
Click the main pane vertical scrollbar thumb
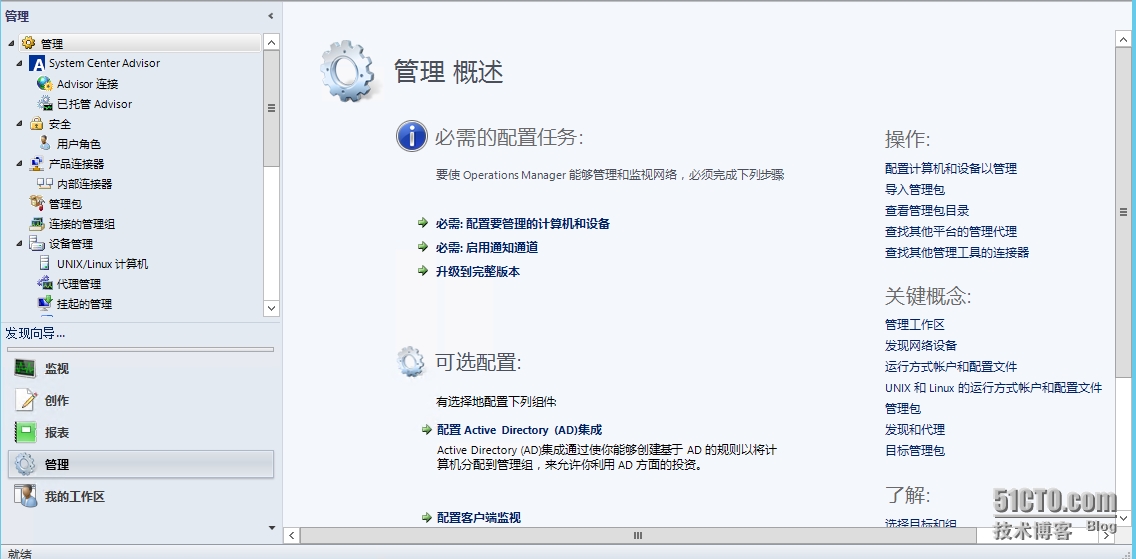tap(1124, 212)
